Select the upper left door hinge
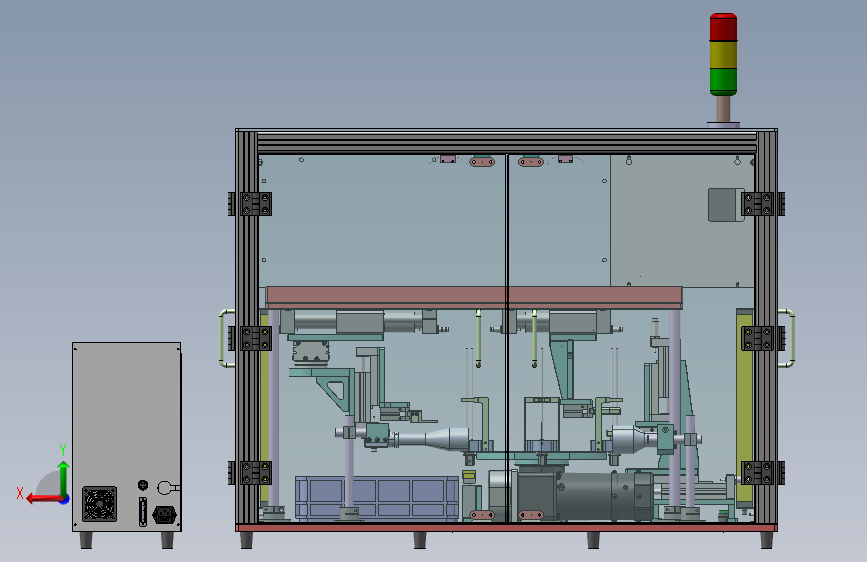This screenshot has width=867, height=562. [x=250, y=204]
